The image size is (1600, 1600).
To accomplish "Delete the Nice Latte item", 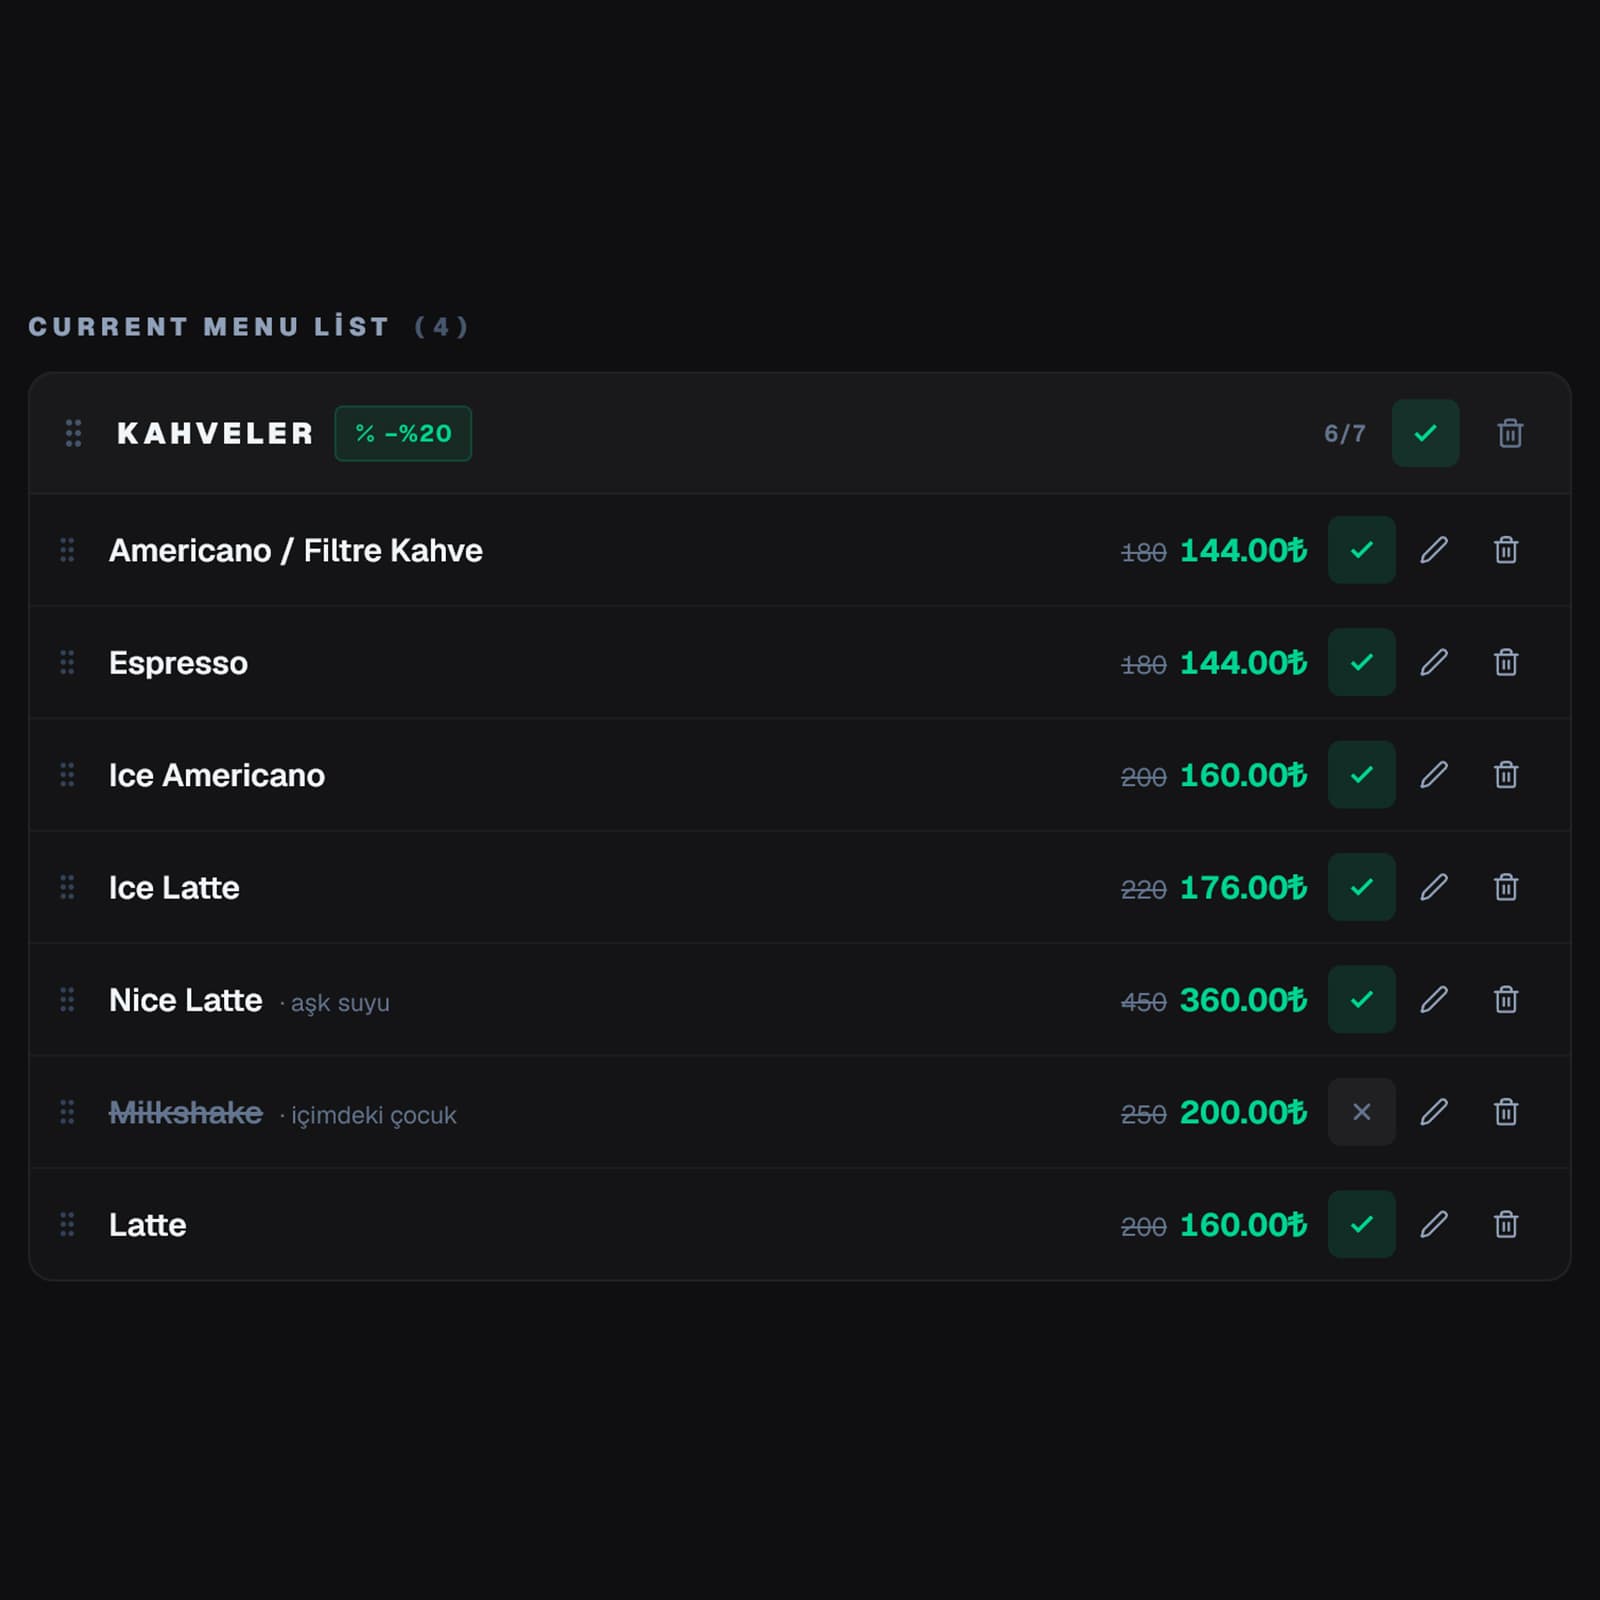I will point(1506,1000).
